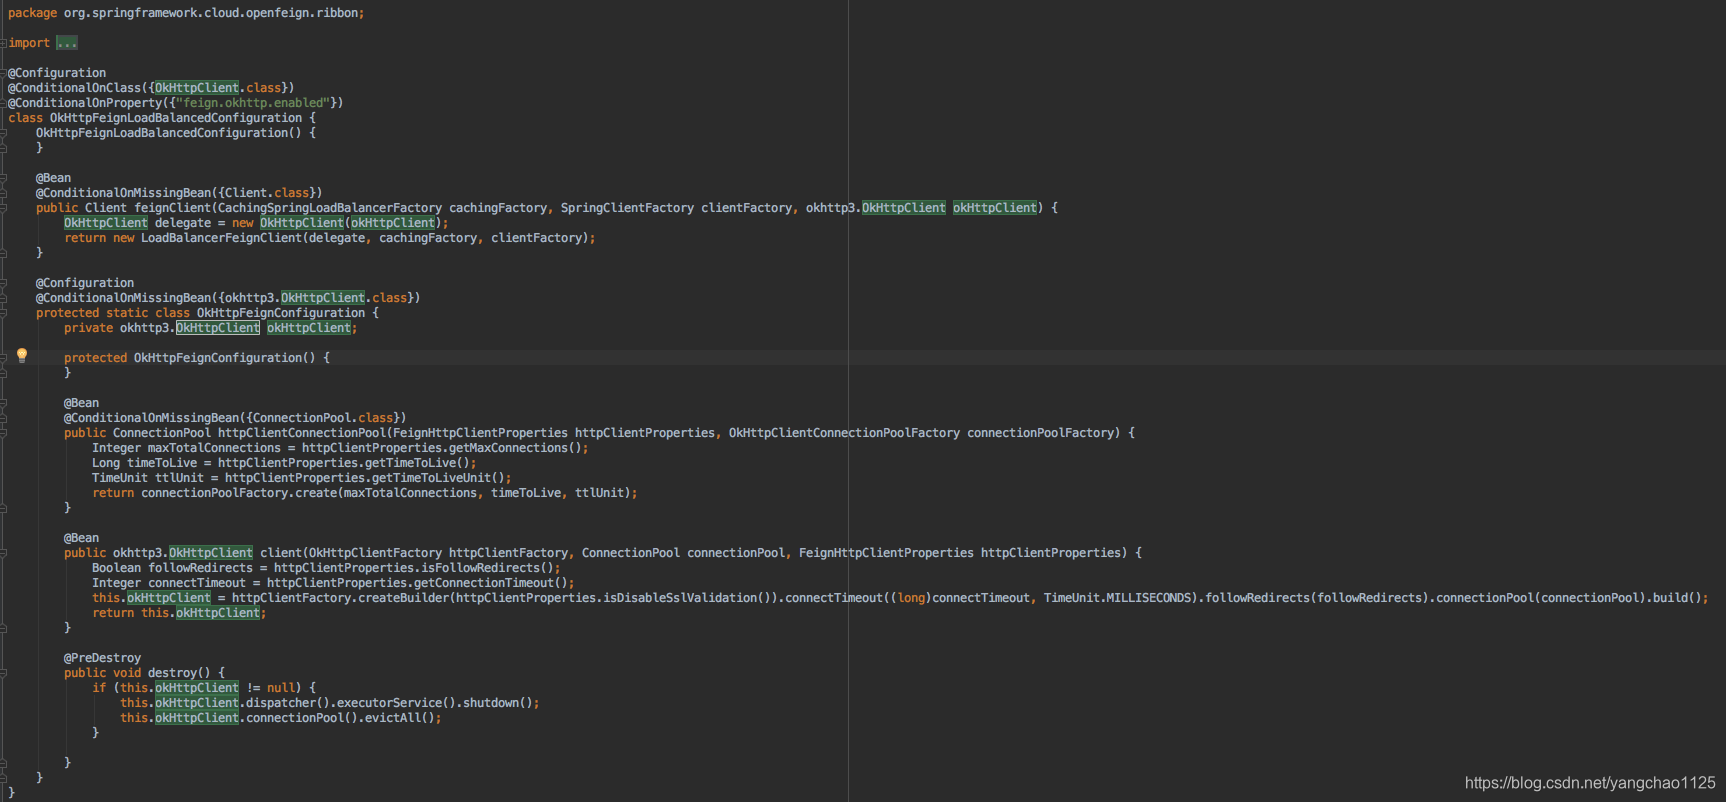The image size is (1726, 802).
Task: Click connectionPoolFactory.create in return statement
Action: 239,493
